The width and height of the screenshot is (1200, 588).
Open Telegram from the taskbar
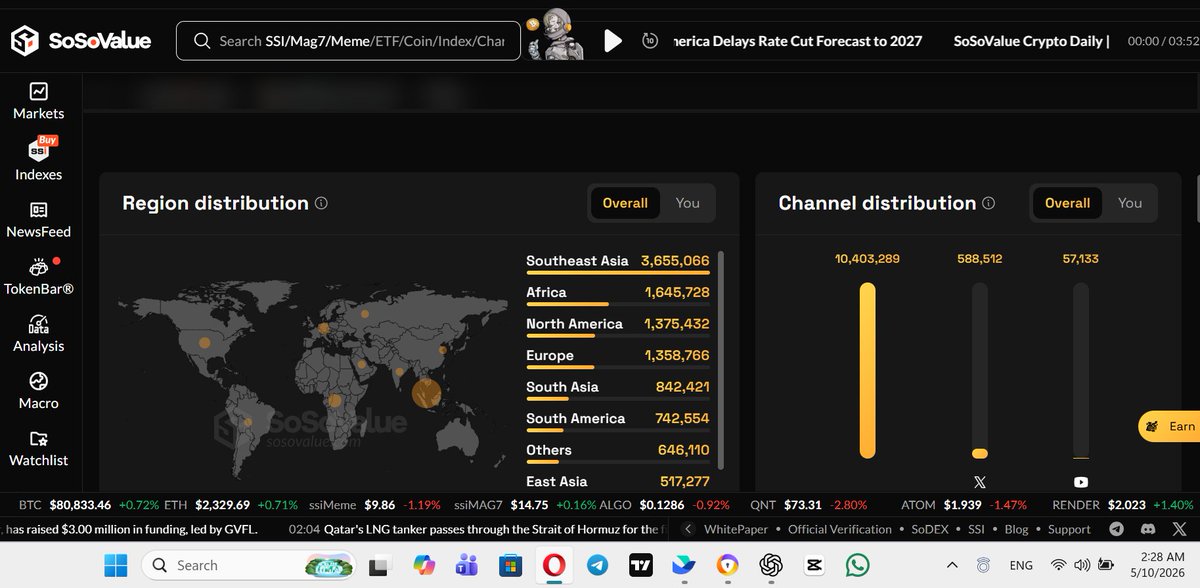click(597, 566)
